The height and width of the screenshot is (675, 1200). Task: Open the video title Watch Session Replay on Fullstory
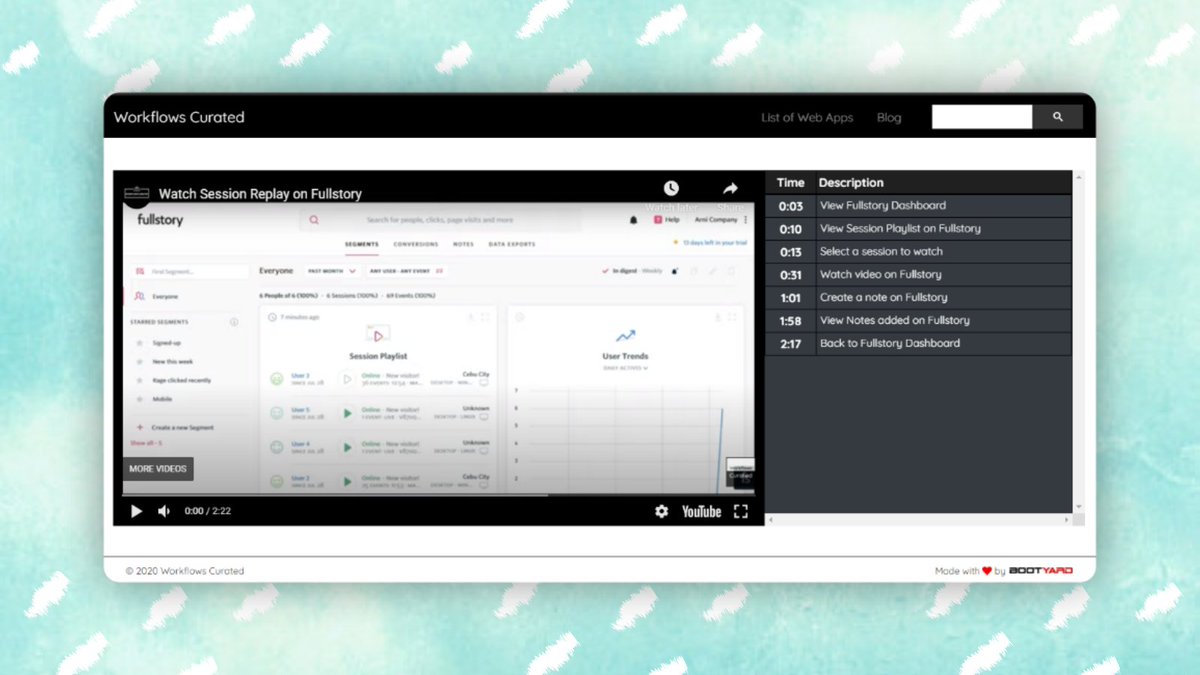(260, 194)
